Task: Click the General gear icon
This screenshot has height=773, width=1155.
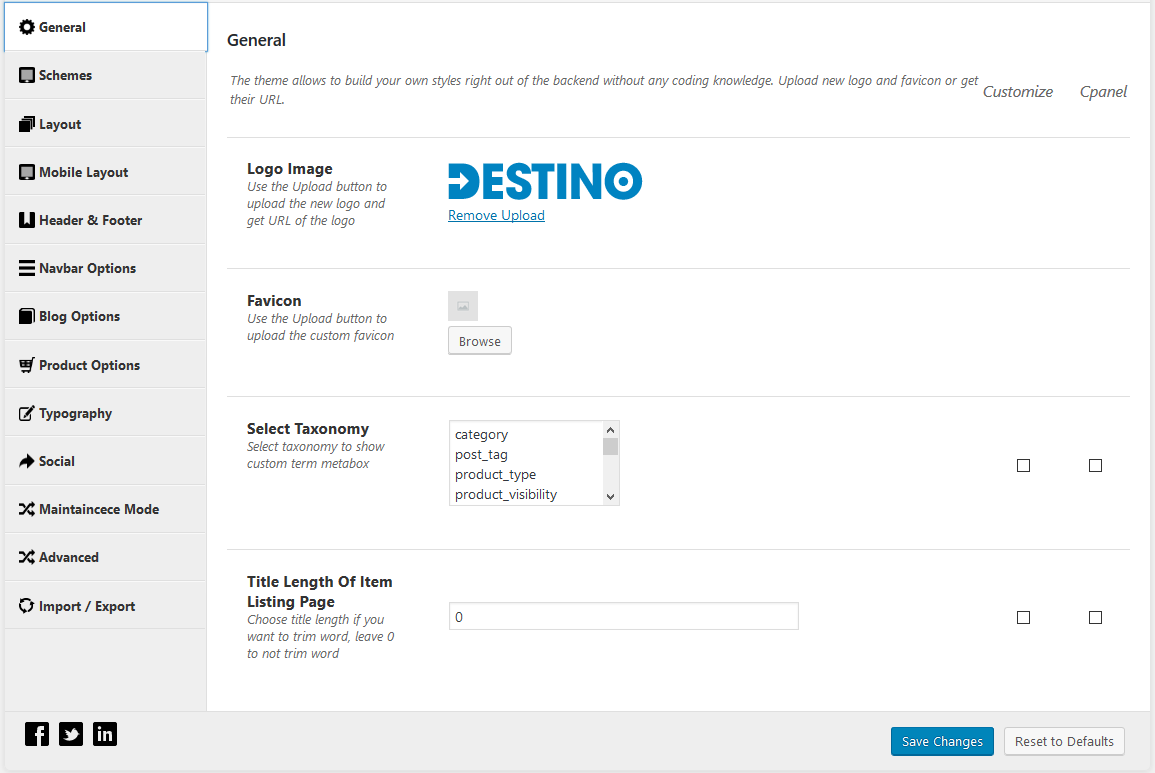Action: tap(27, 27)
